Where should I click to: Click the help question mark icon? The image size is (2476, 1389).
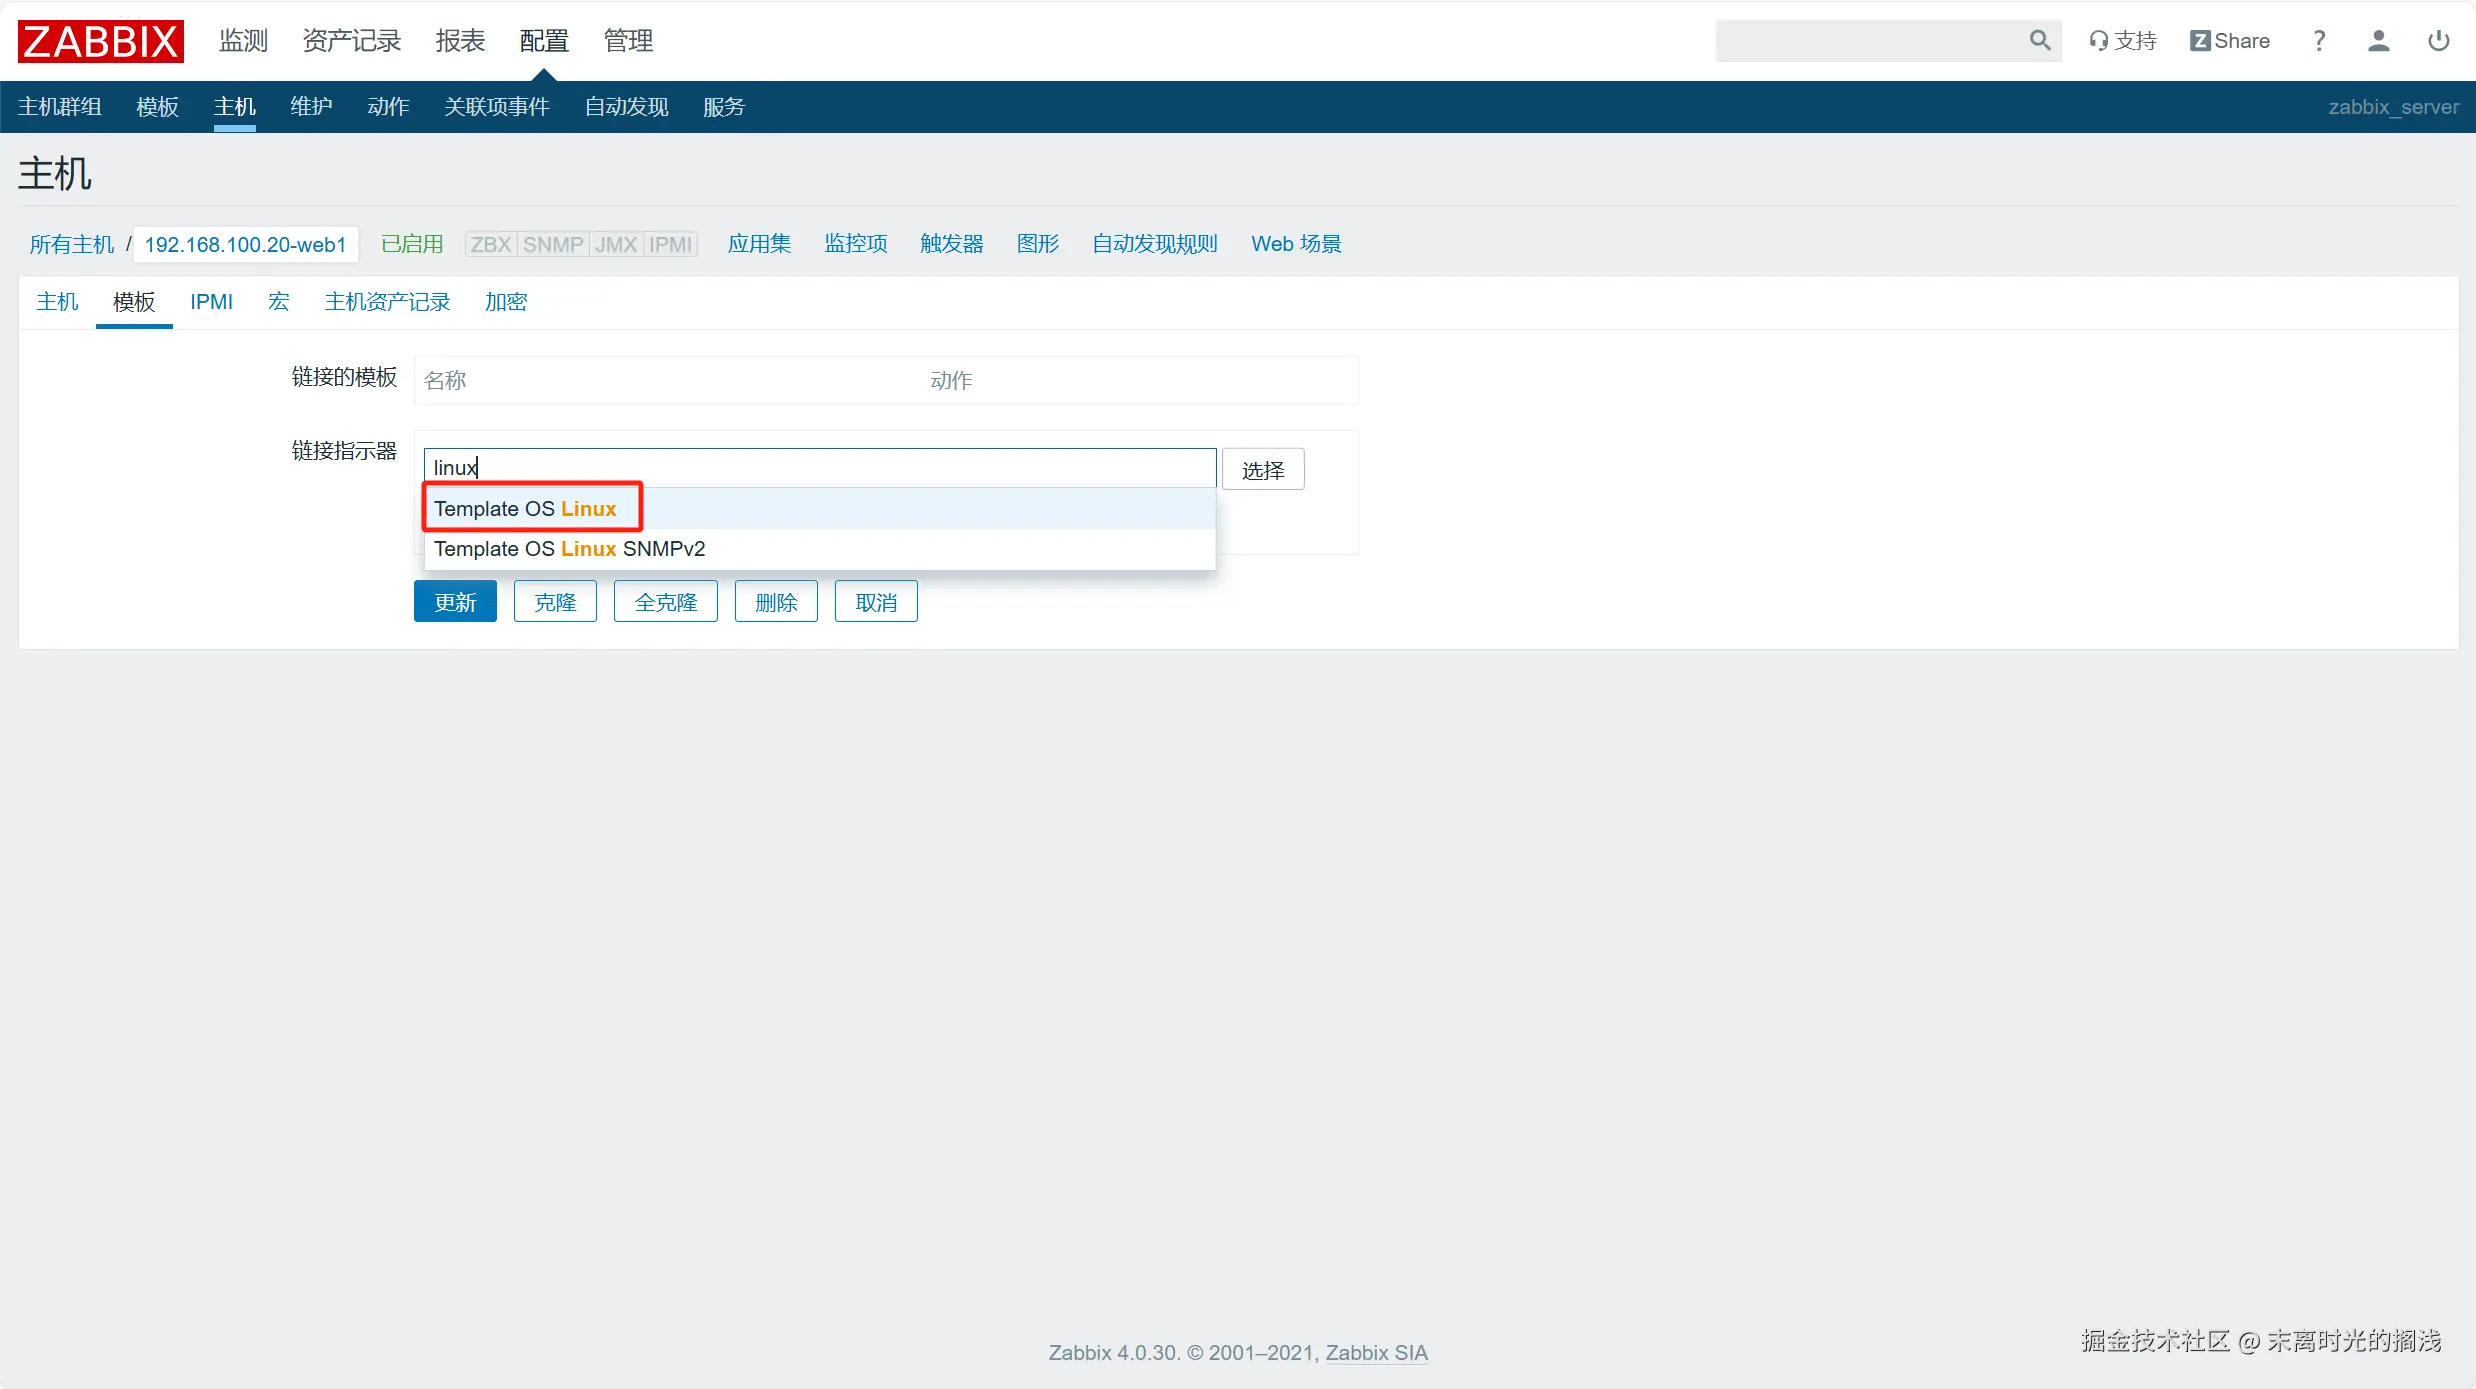[x=2318, y=41]
